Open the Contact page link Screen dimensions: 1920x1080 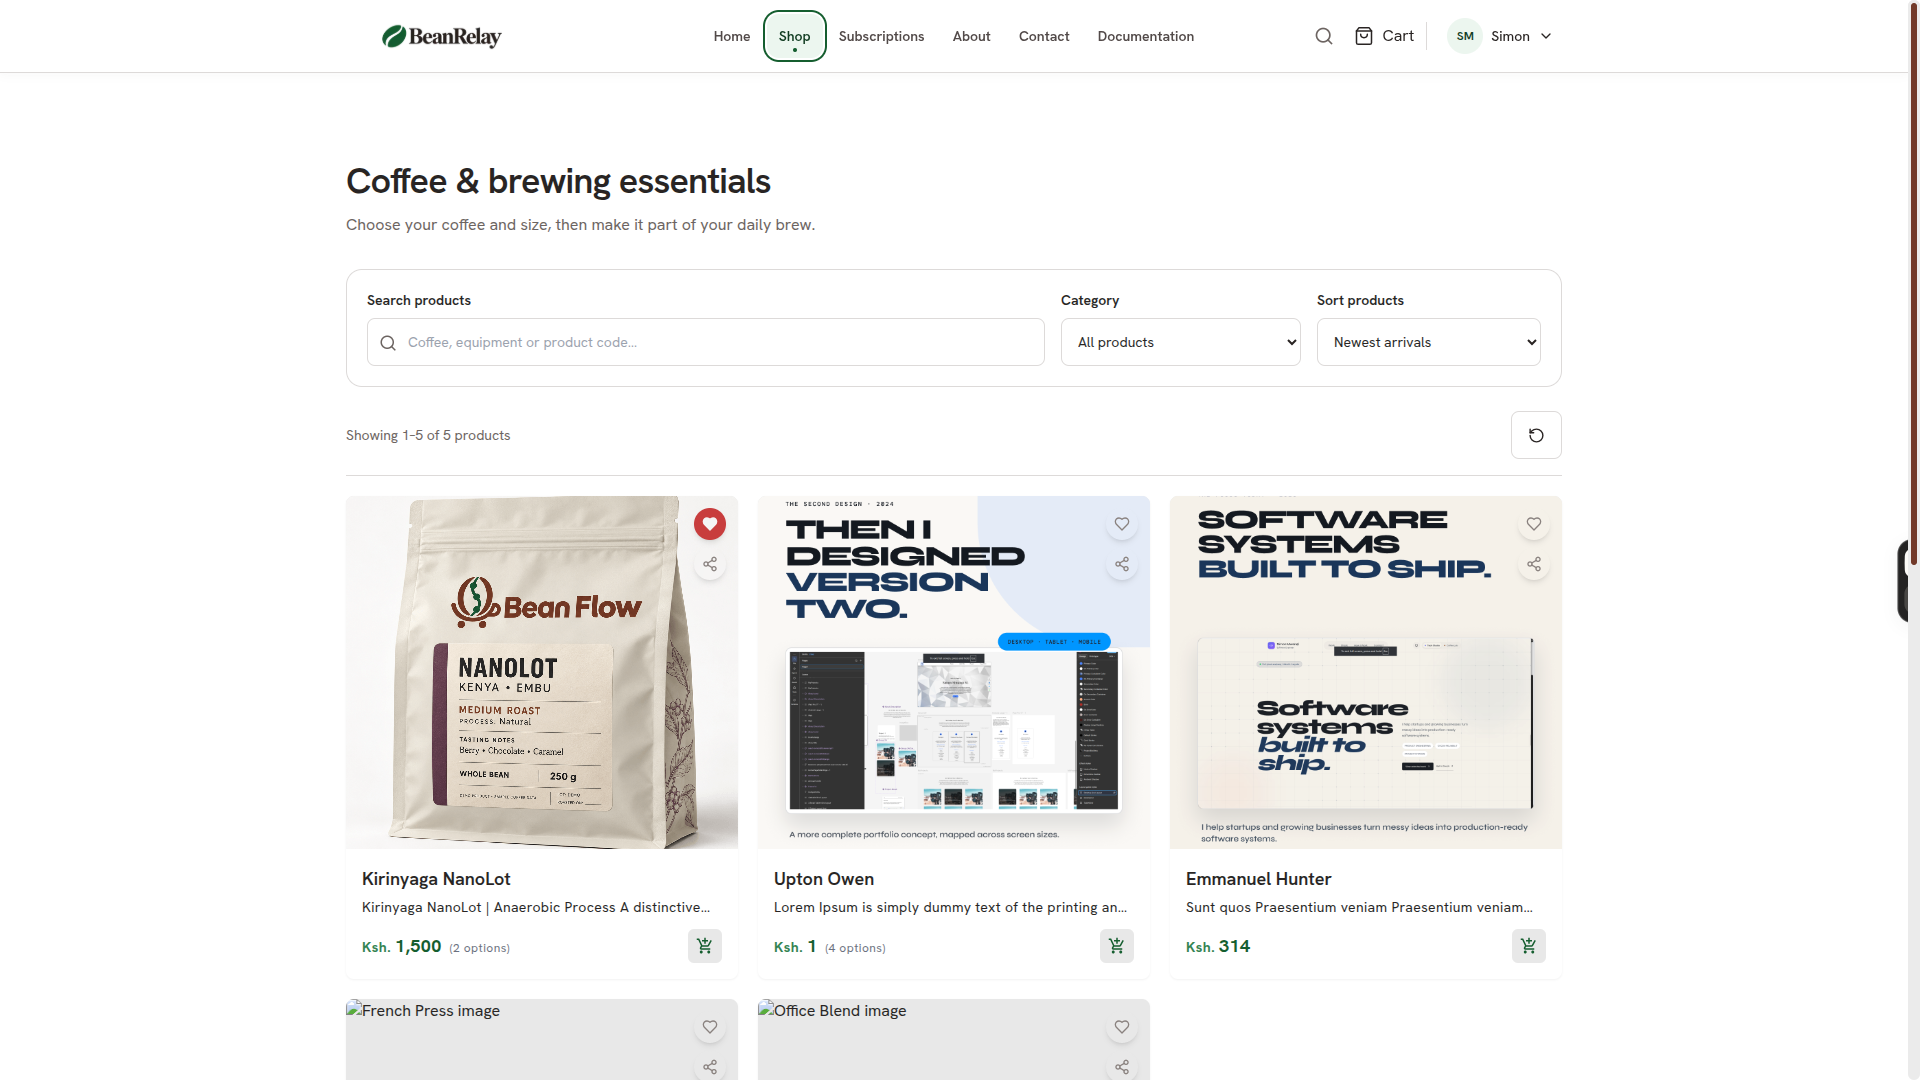pos(1044,36)
